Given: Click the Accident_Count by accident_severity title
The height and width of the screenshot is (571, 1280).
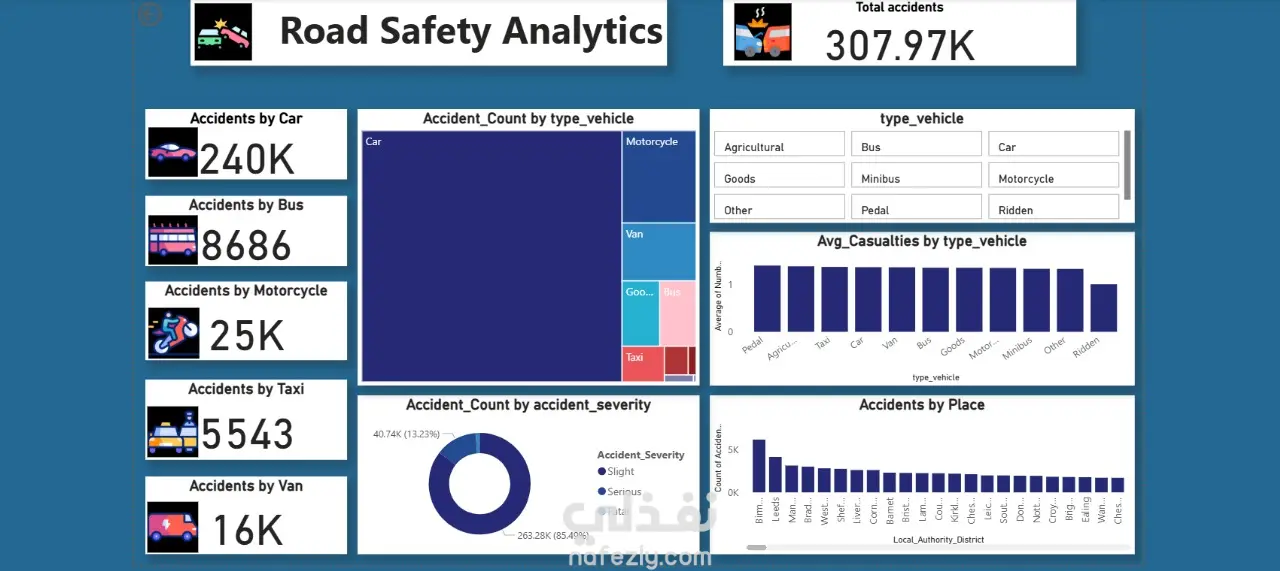Looking at the screenshot, I should pos(528,405).
